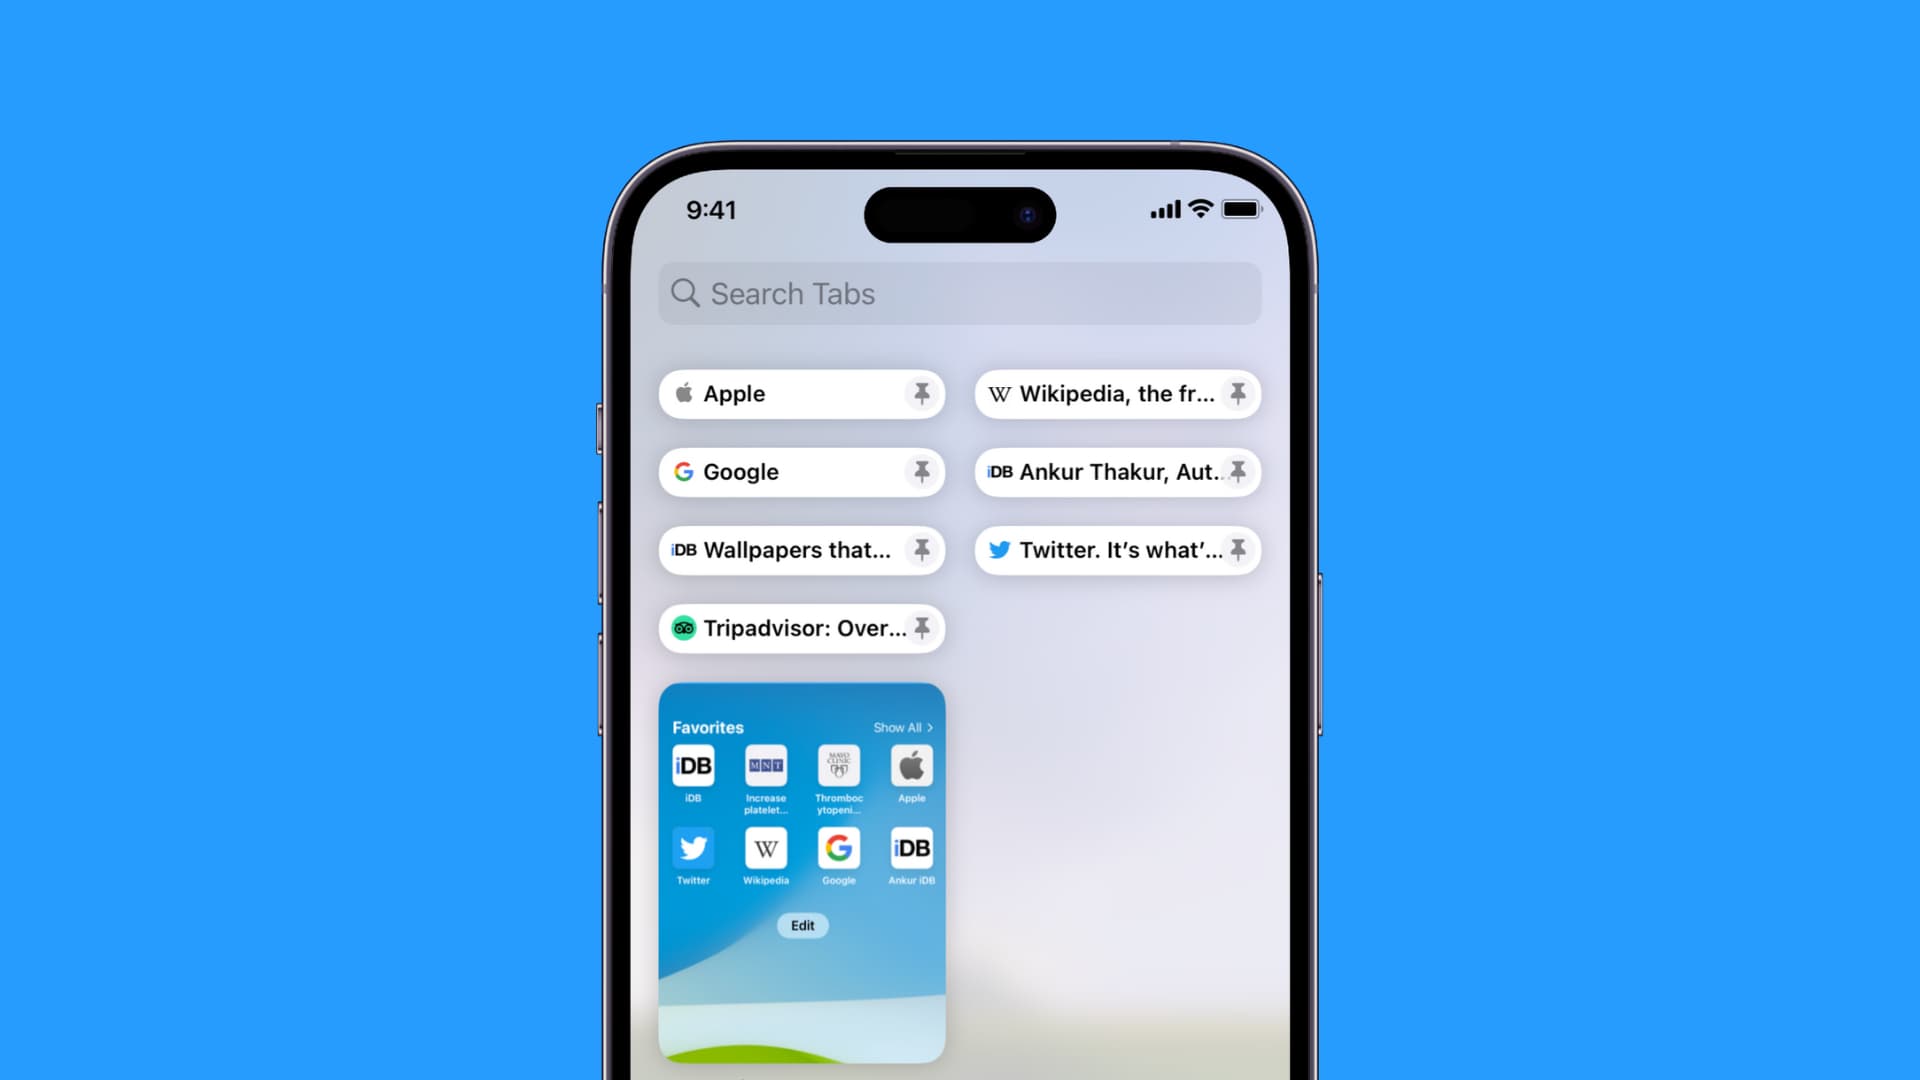
Task: Select the Apple pinned tab
Action: (802, 393)
